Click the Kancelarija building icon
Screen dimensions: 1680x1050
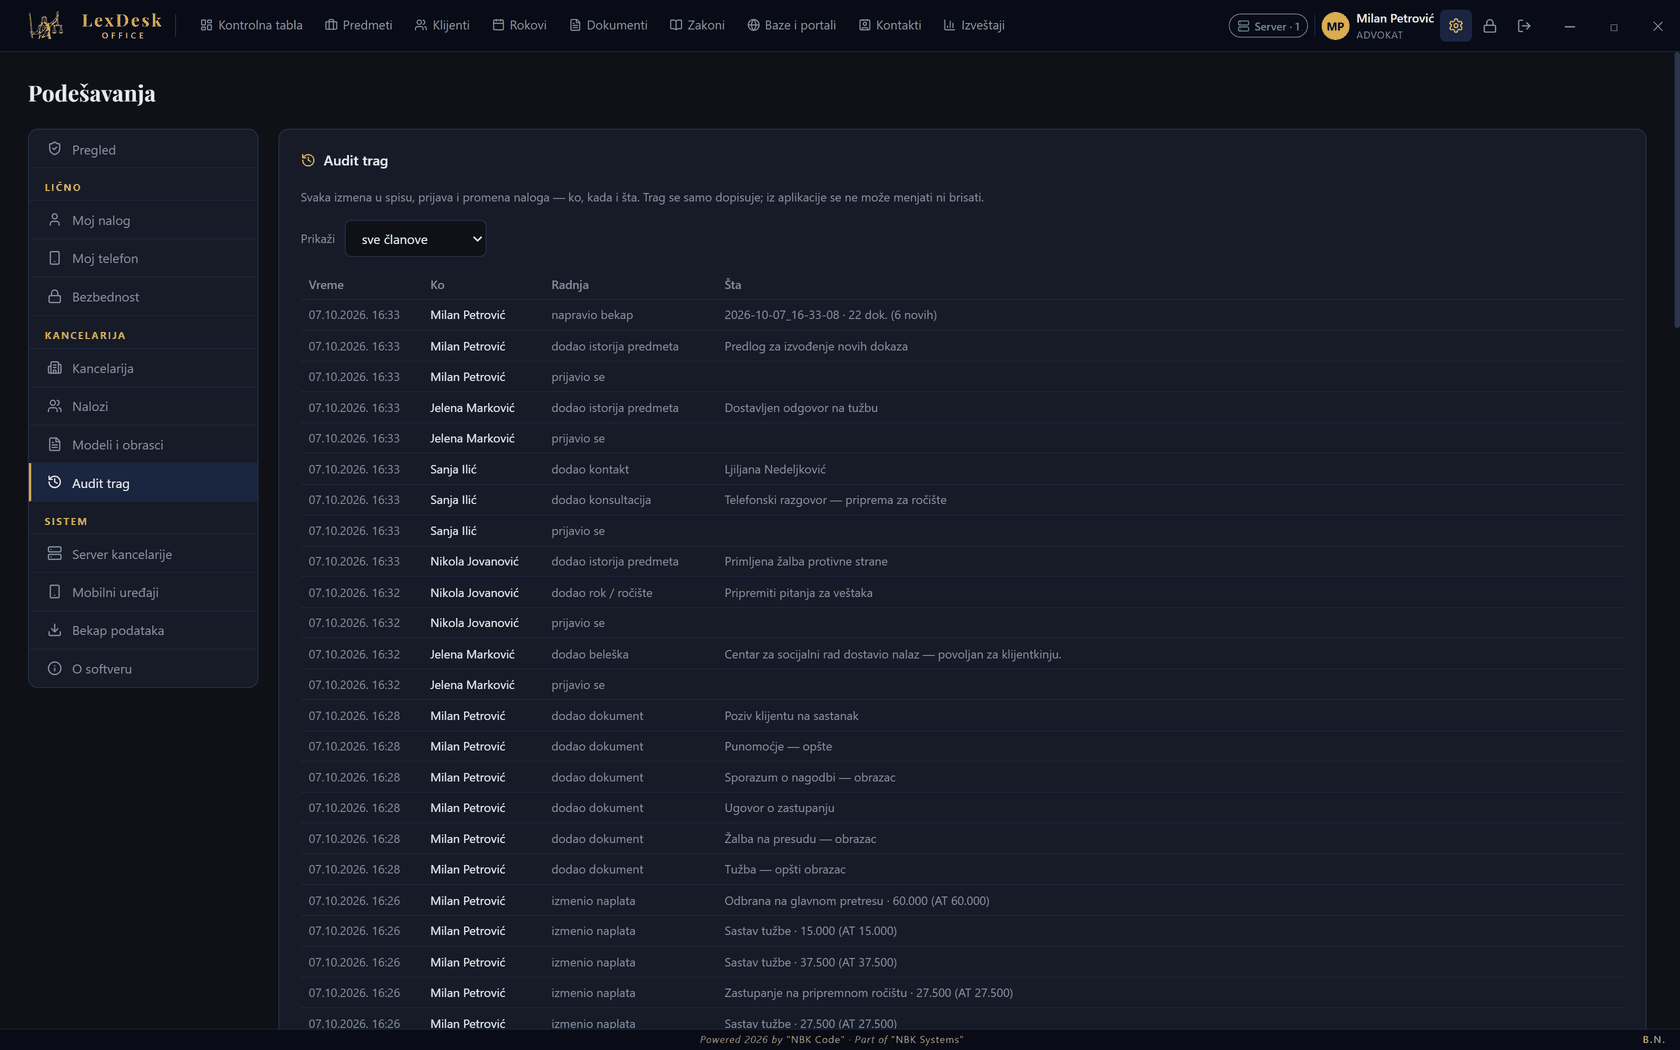[x=55, y=368]
